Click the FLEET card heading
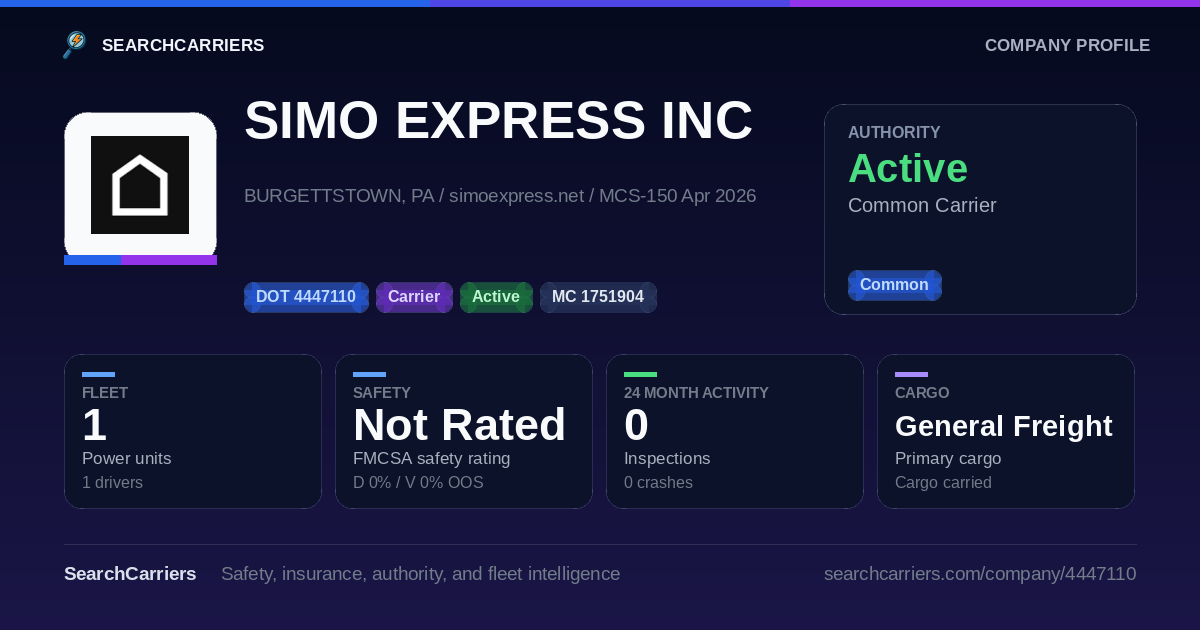Screen dimensions: 1200x630 point(105,393)
